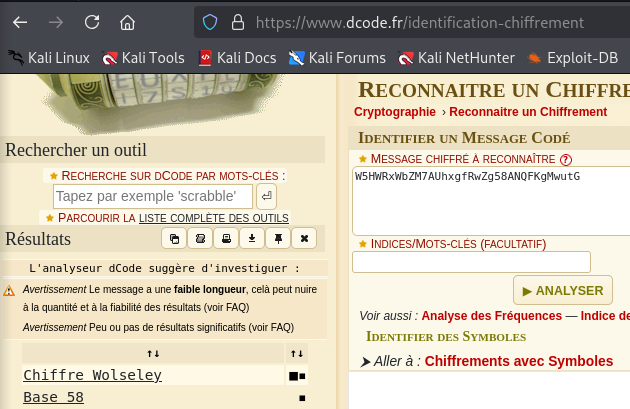The width and height of the screenshot is (630, 409).
Task: Pin the results with the pushpin icon
Action: [278, 239]
